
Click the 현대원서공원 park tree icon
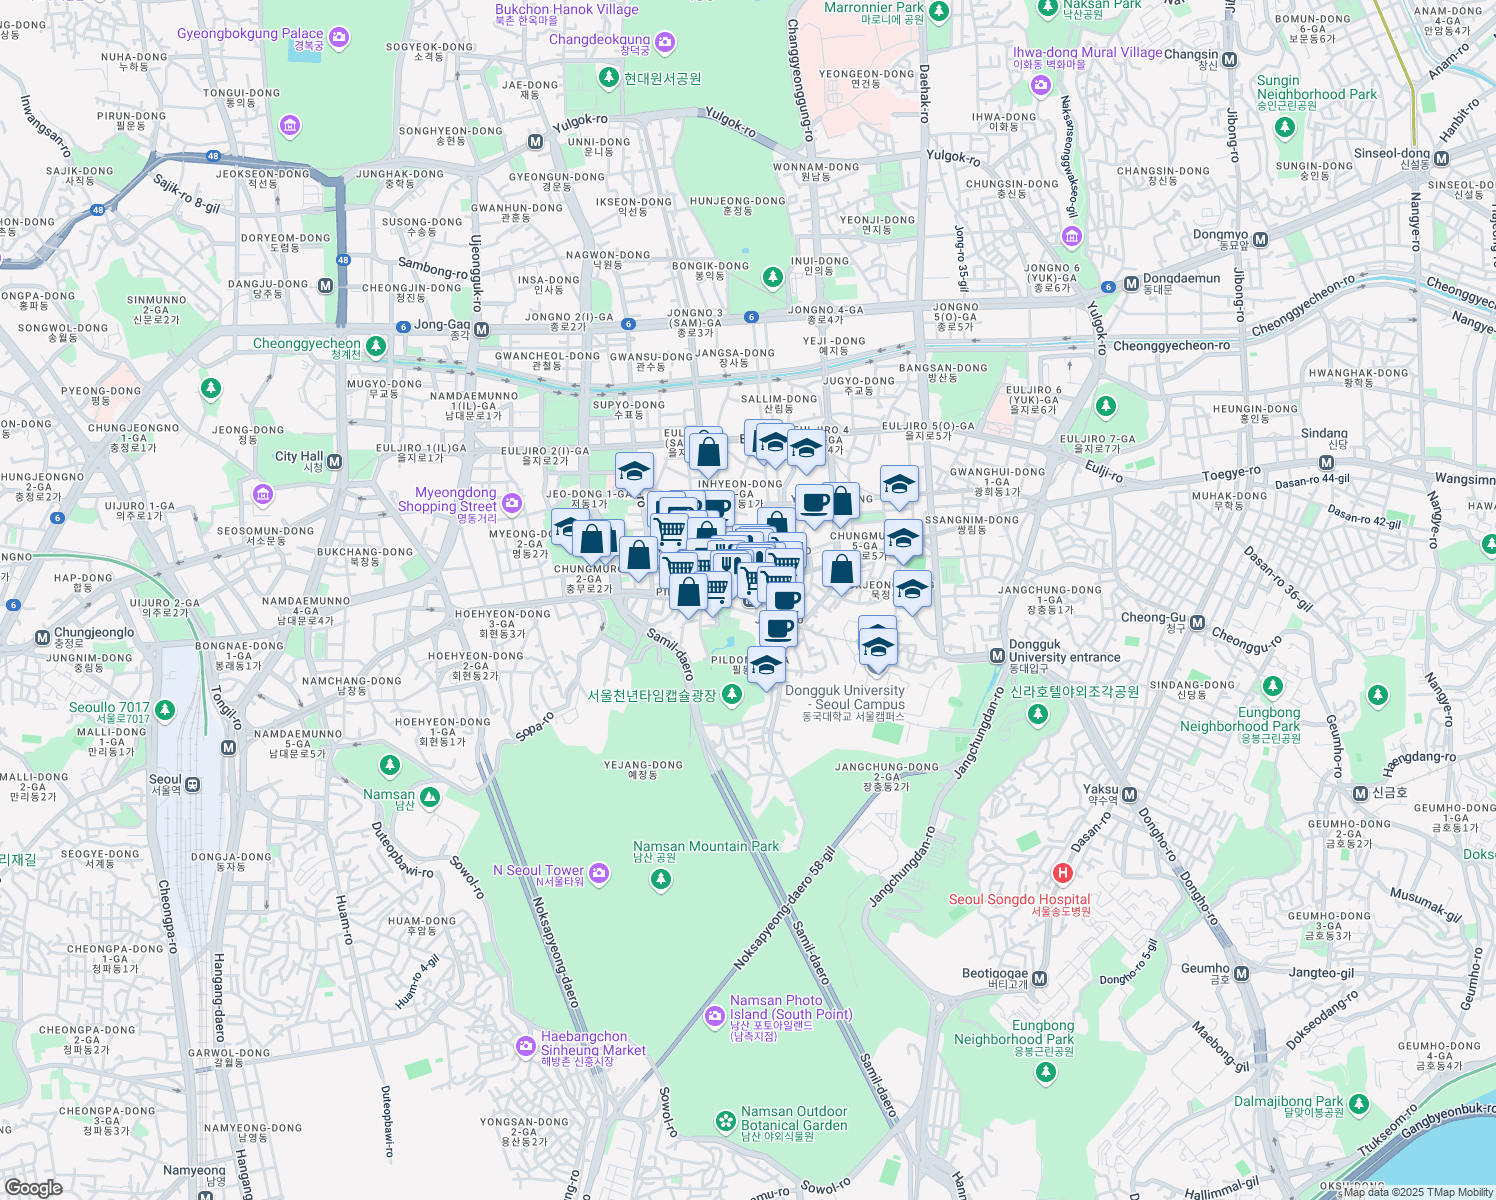pos(608,77)
